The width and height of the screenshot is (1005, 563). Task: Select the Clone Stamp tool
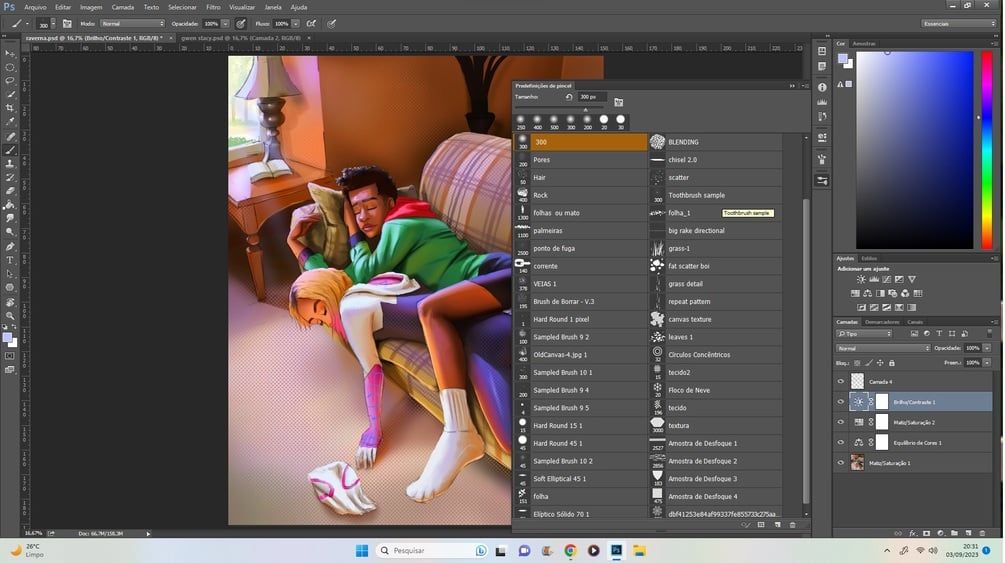coord(10,164)
